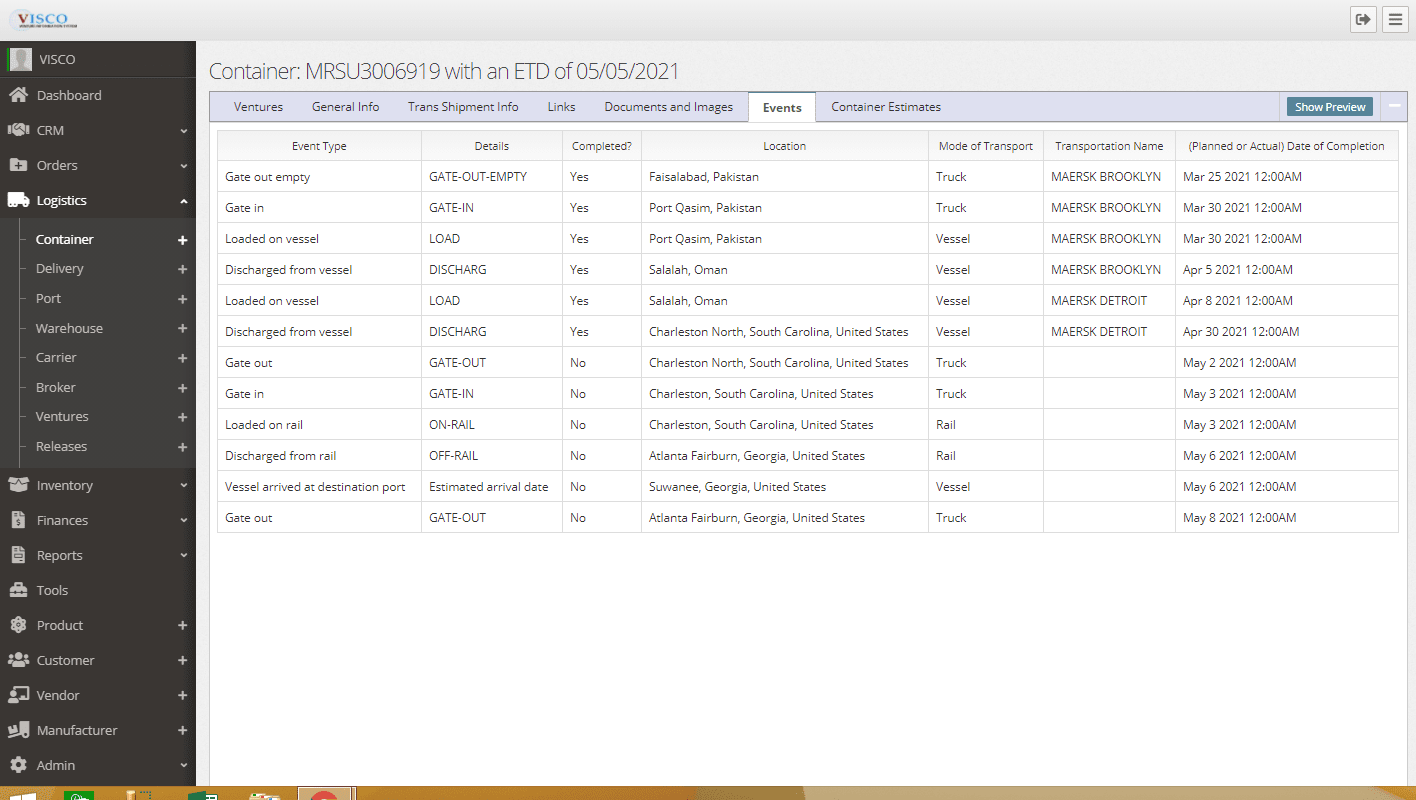Expand the Orders submenu arrow
1416x800 pixels.
click(x=183, y=166)
